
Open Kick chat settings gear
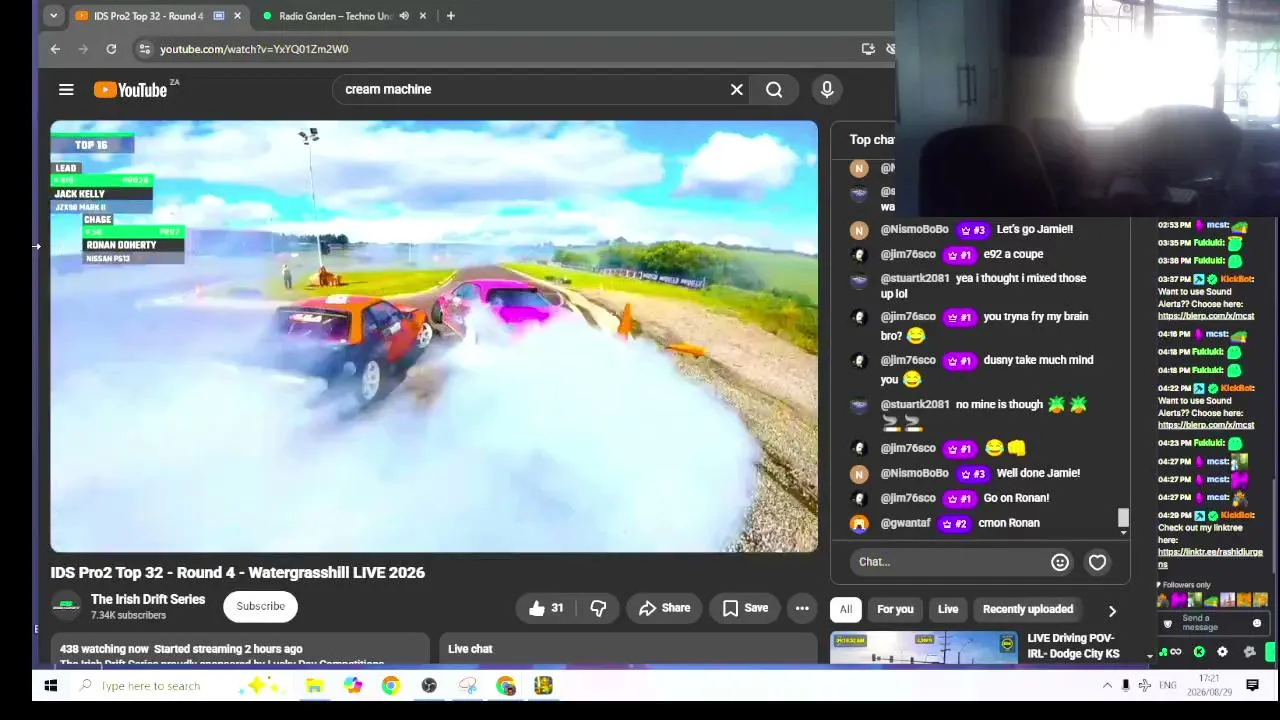(1222, 652)
